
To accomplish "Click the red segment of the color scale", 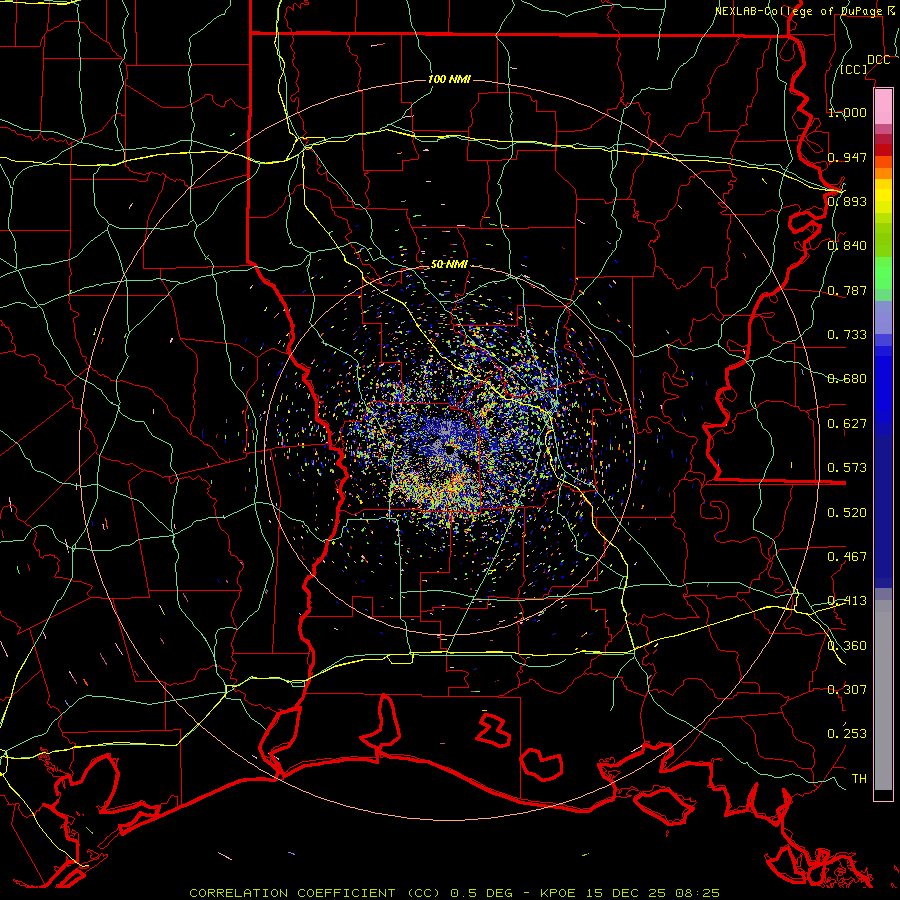I will pos(883,150).
